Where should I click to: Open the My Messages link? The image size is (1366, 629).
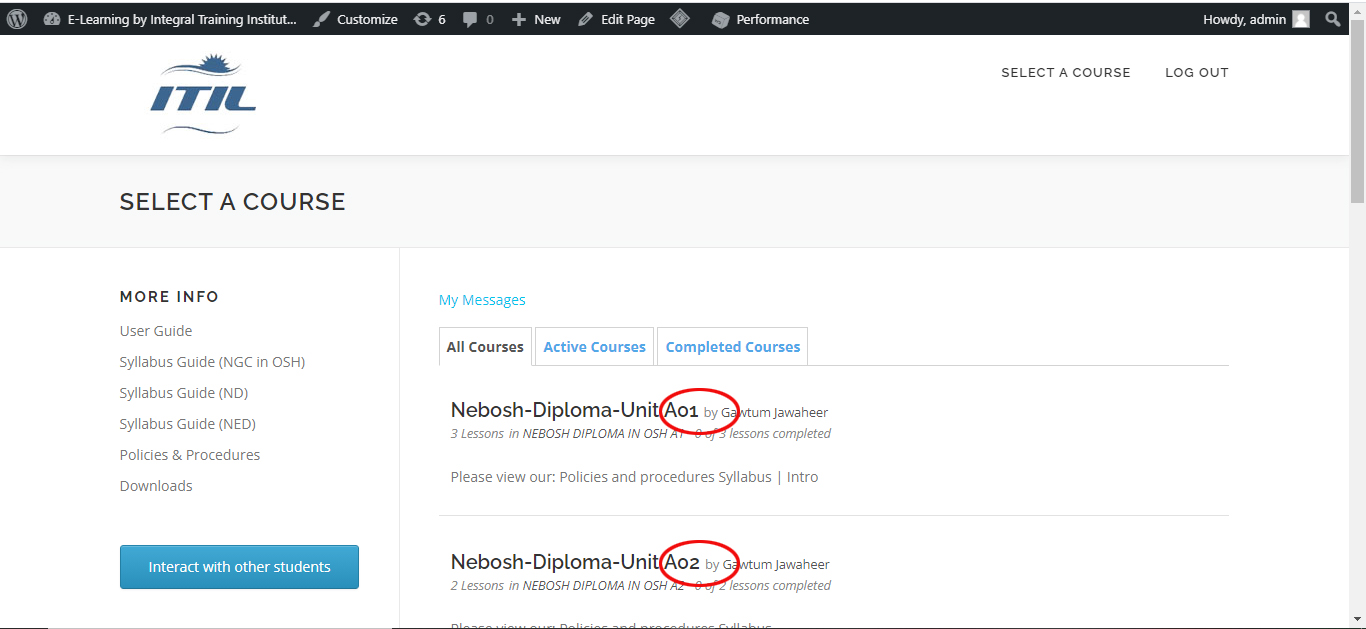[482, 300]
